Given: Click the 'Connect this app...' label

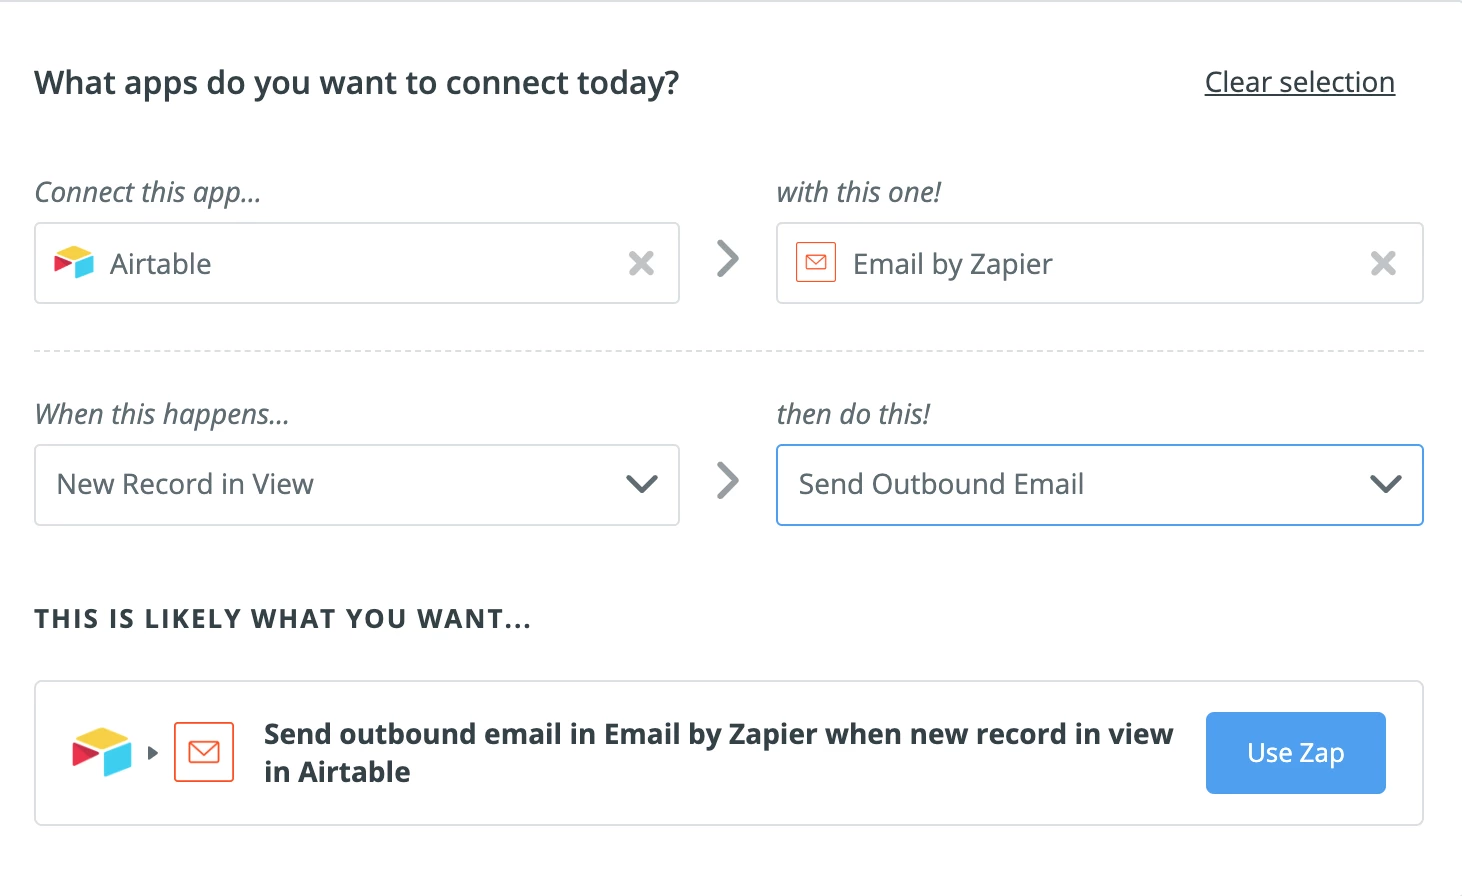Looking at the screenshot, I should pos(148,192).
